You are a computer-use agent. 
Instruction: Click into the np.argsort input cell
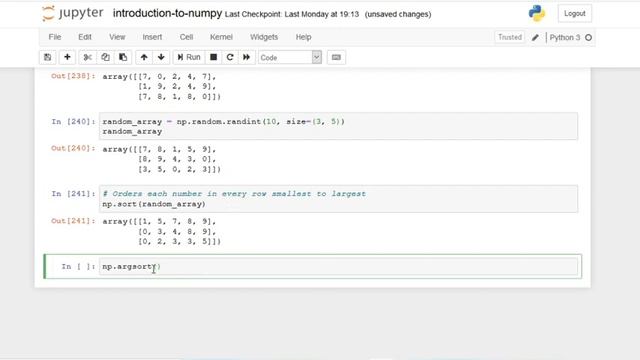pyautogui.click(x=338, y=267)
